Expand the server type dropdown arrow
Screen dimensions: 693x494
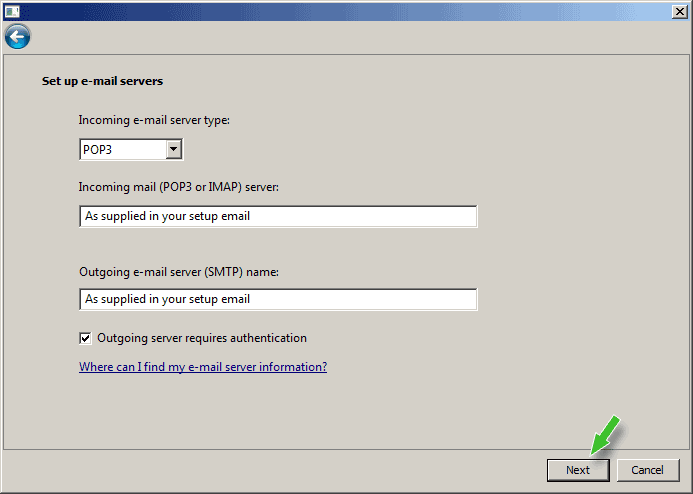tap(174, 149)
